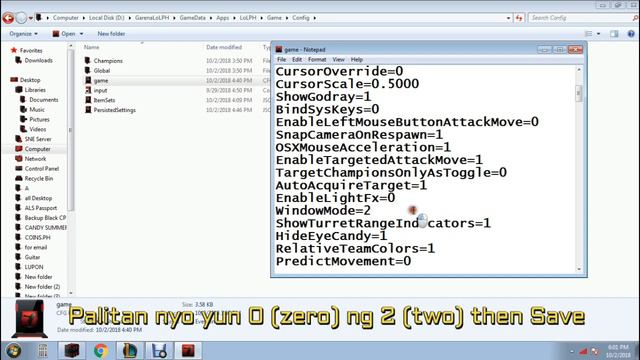
Task: Open the Format menu in Notepad
Action: pyautogui.click(x=317, y=60)
